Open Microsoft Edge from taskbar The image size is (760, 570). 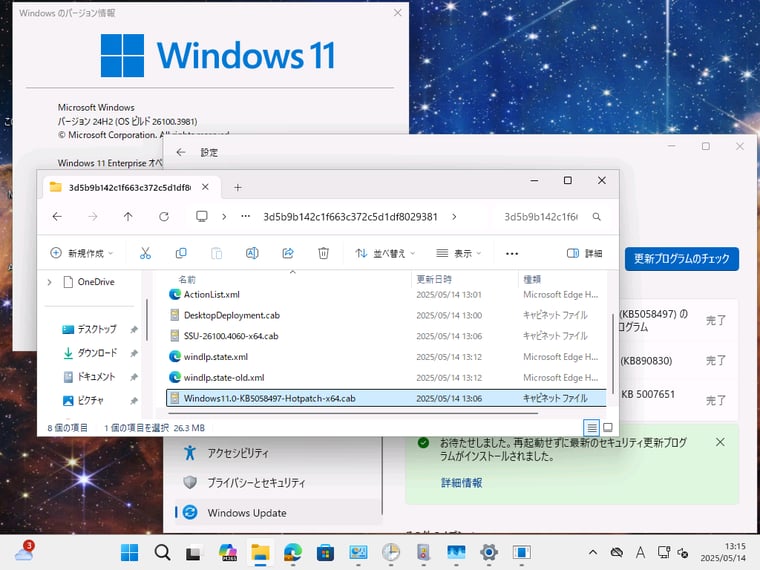(x=293, y=552)
